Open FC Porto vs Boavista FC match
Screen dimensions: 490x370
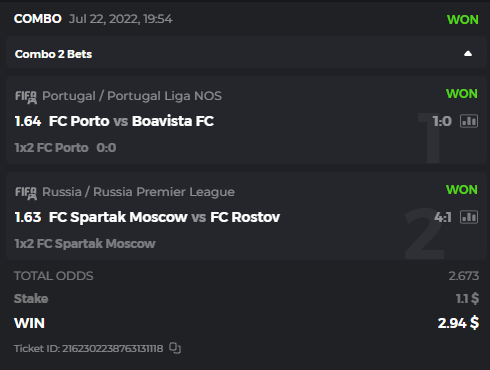point(131,121)
